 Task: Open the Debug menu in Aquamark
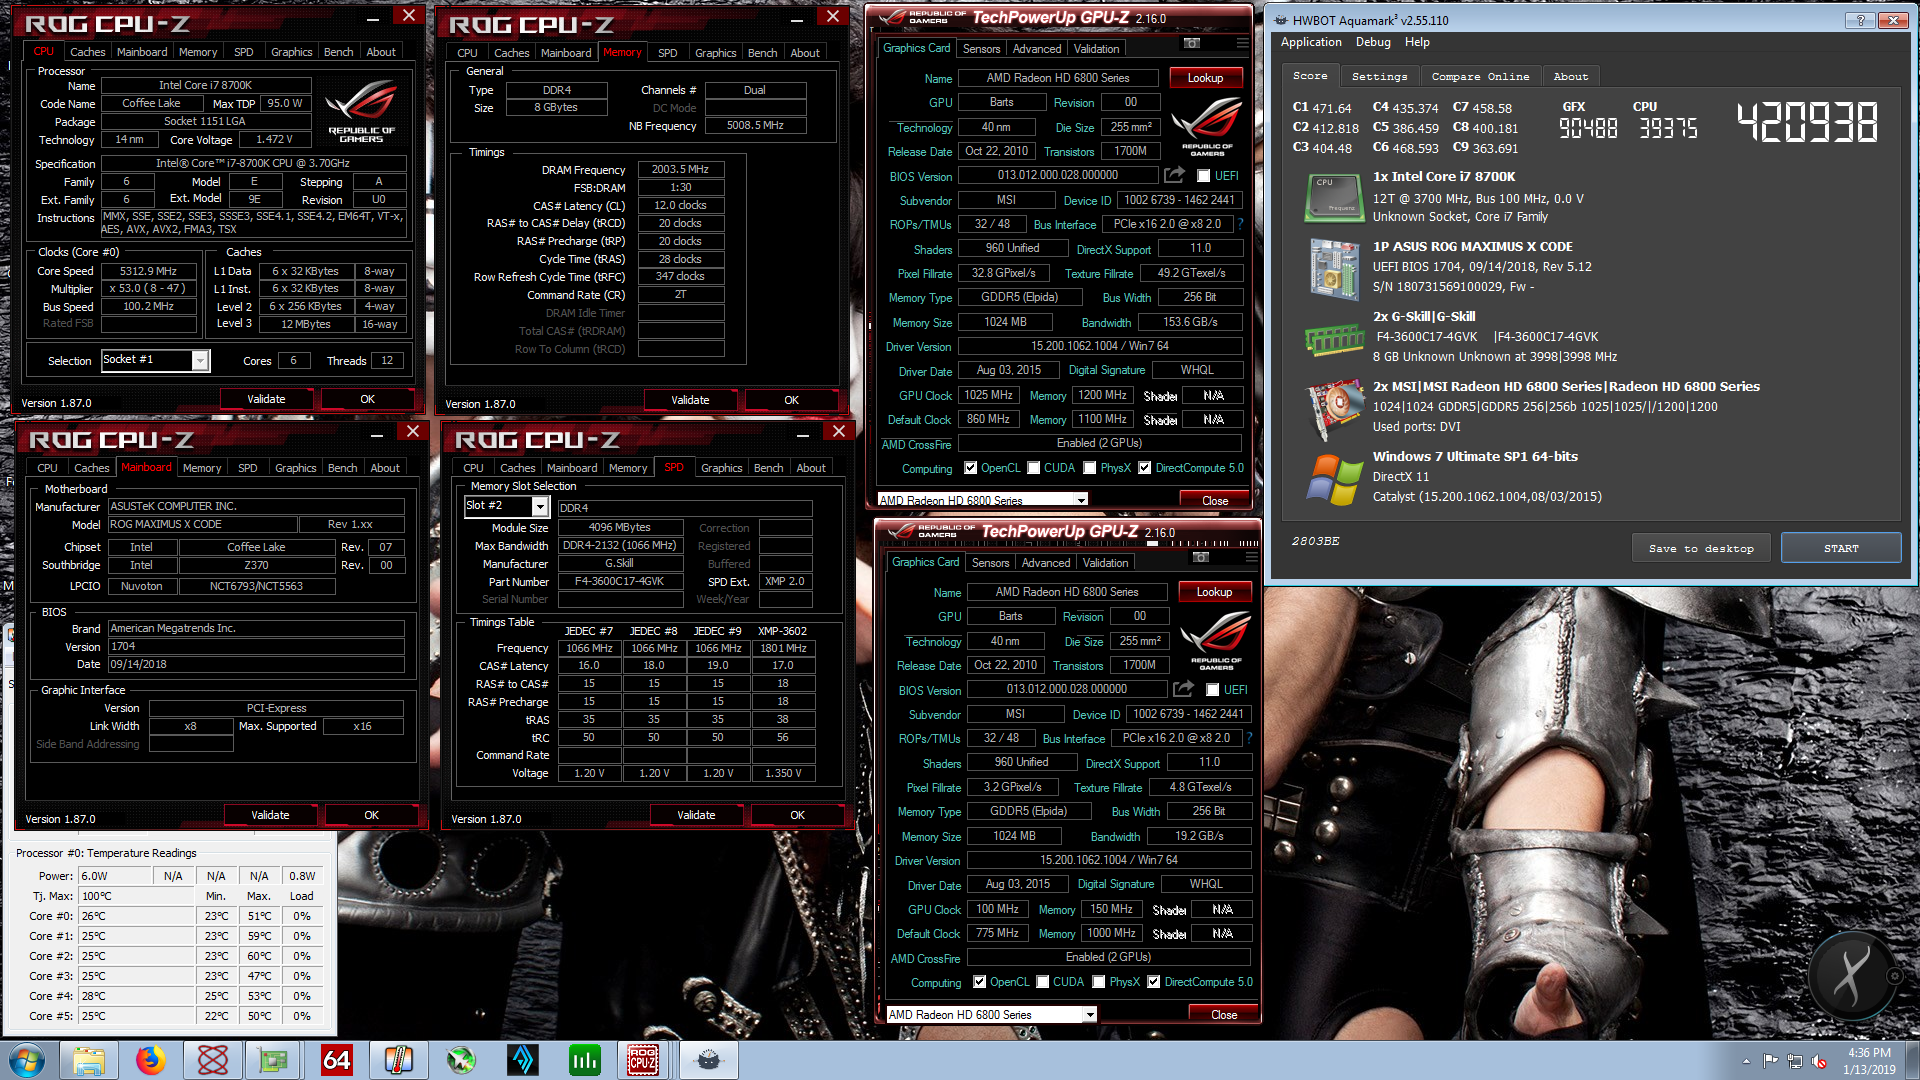[x=1373, y=42]
